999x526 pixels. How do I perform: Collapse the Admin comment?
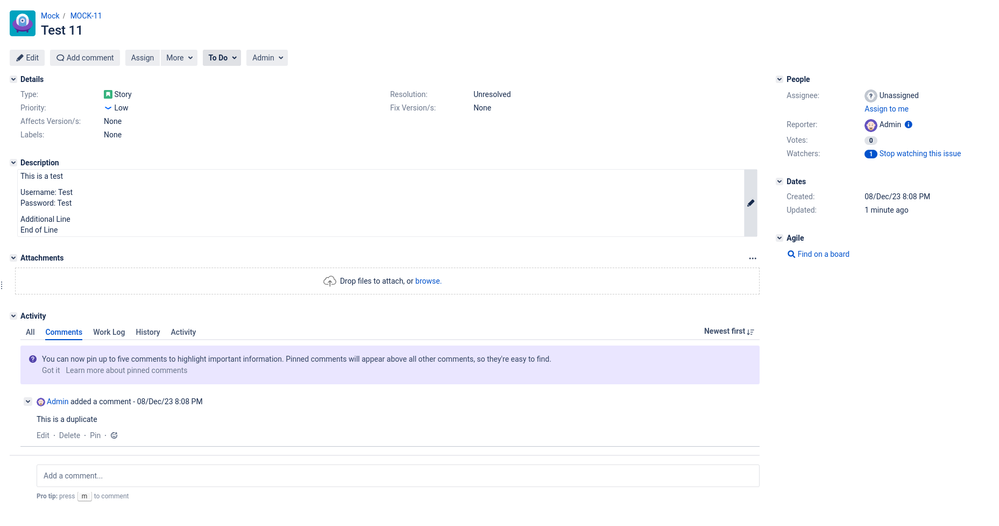[28, 402]
